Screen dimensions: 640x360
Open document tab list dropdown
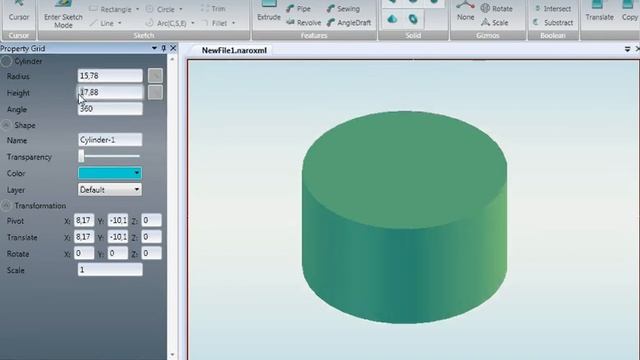pos(627,49)
